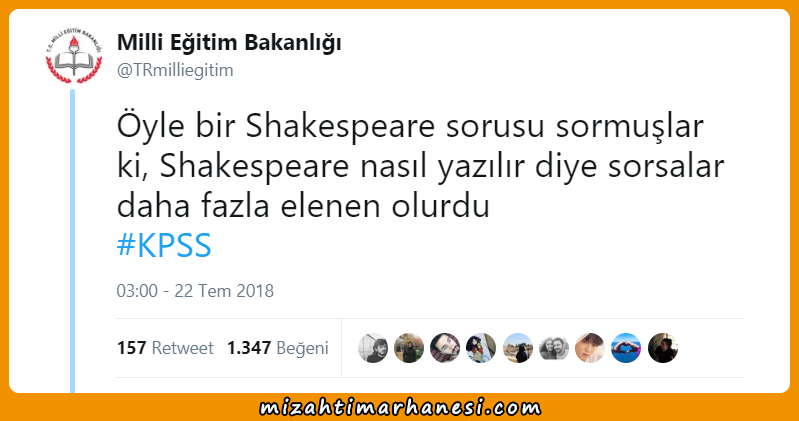This screenshot has height=421, width=799.
Task: Open the close-up pale face avatar
Action: tap(590, 348)
